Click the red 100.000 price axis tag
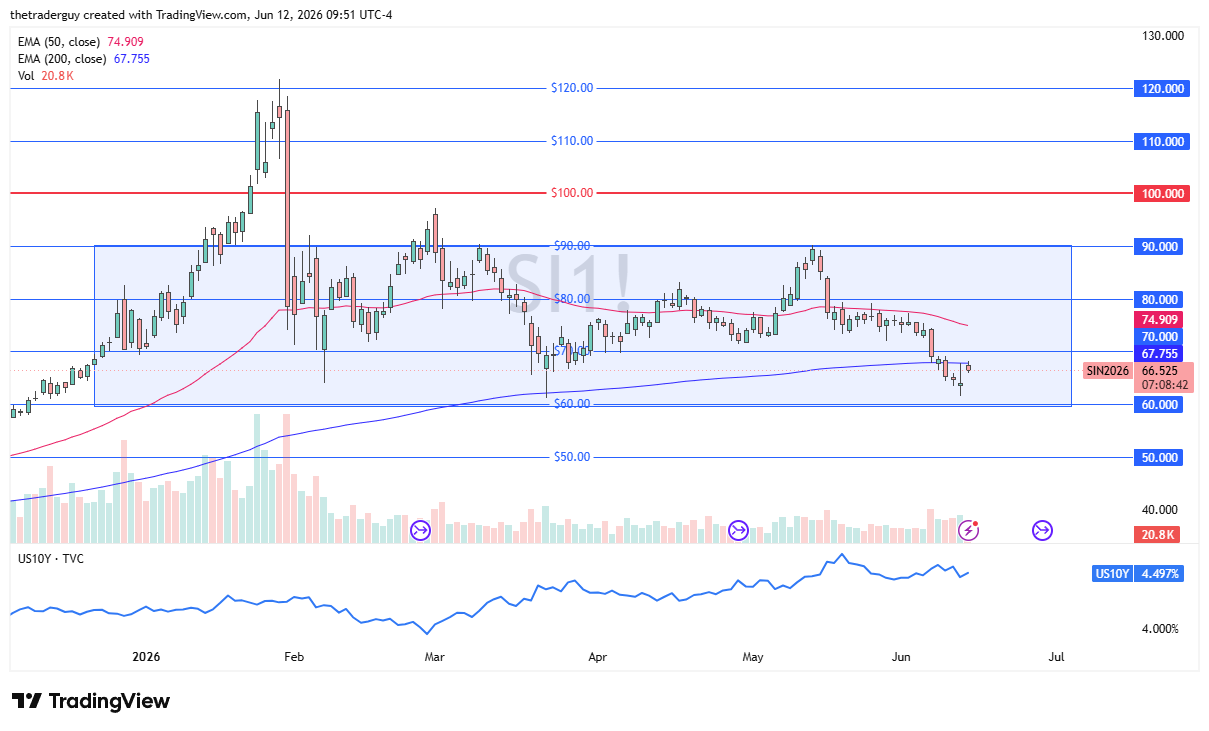This screenshot has height=731, width=1209. [1161, 193]
